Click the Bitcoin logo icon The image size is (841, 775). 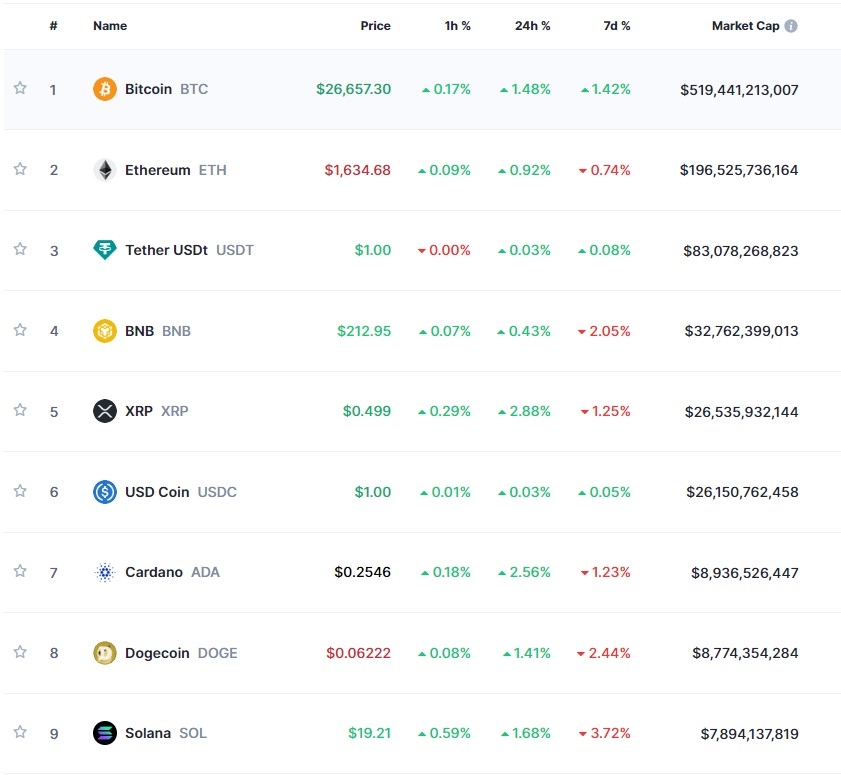(x=105, y=89)
